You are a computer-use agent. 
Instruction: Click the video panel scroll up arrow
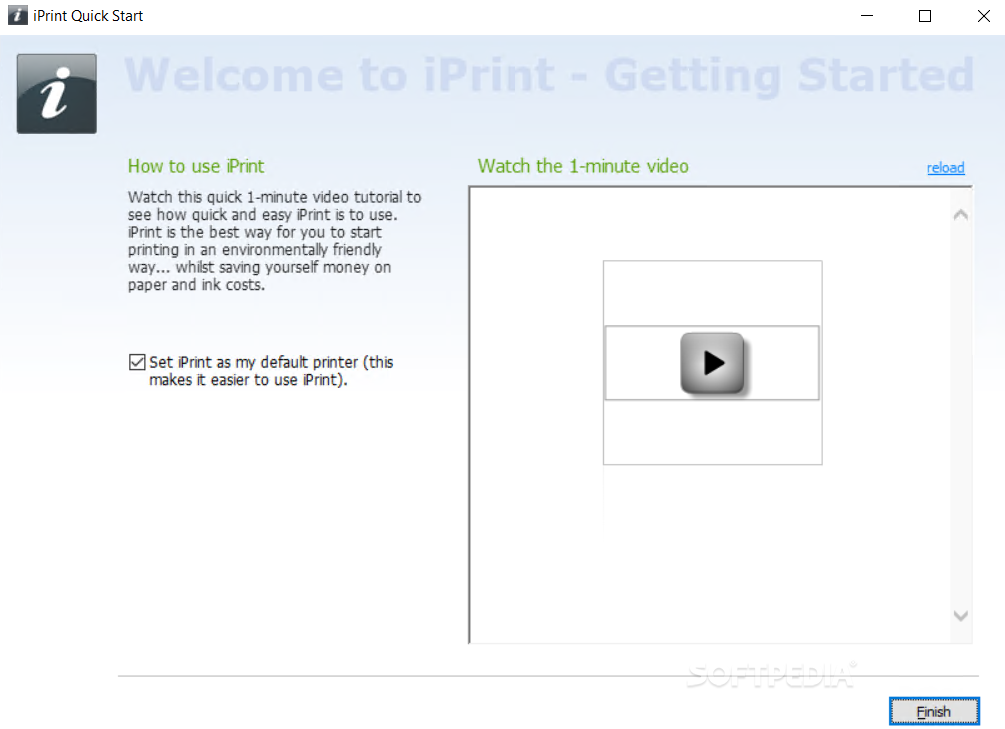960,215
